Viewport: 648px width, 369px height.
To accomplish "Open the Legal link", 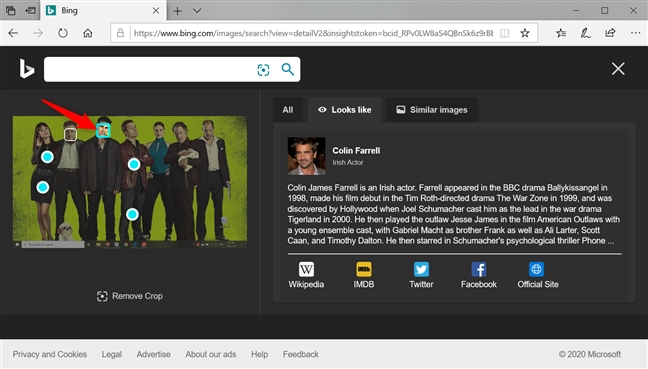I will point(112,354).
